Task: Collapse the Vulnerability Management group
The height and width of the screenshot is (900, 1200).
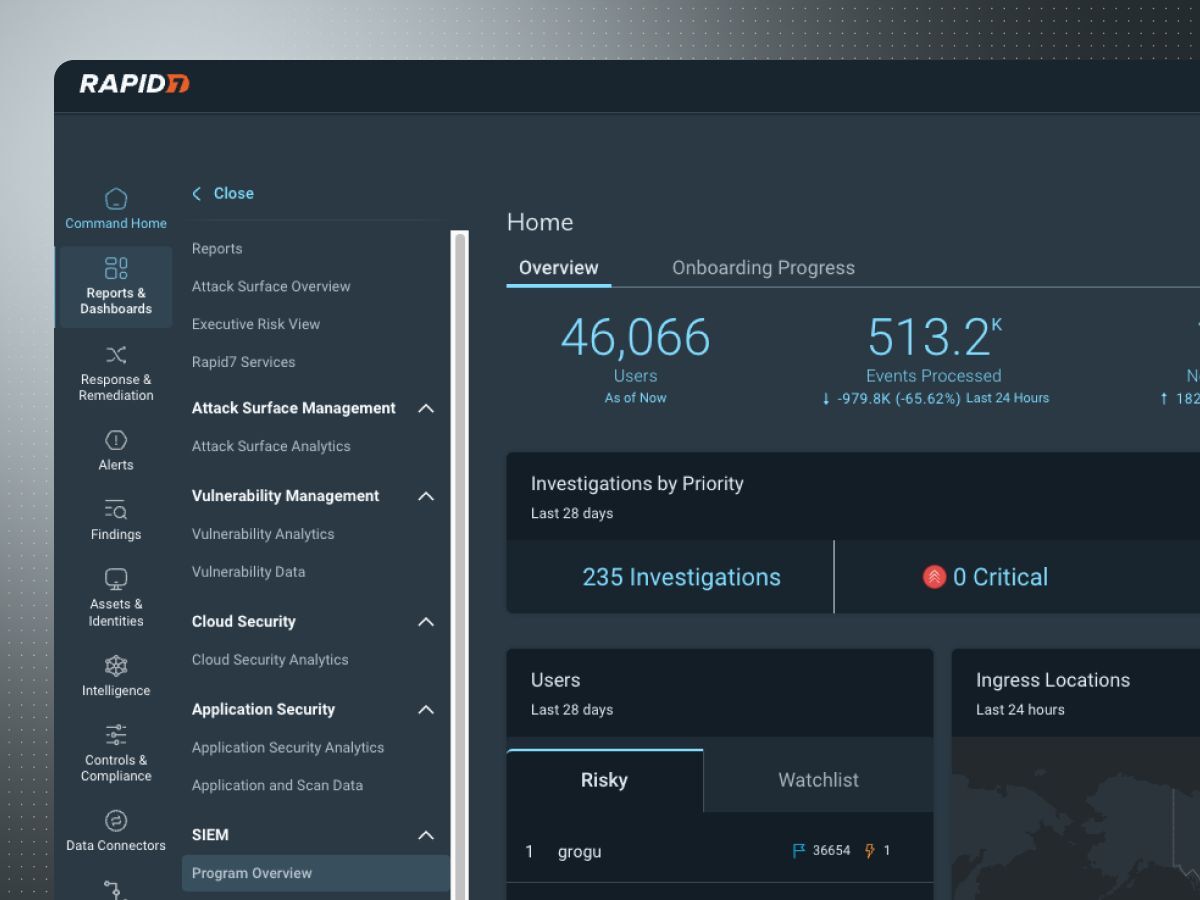Action: 426,496
